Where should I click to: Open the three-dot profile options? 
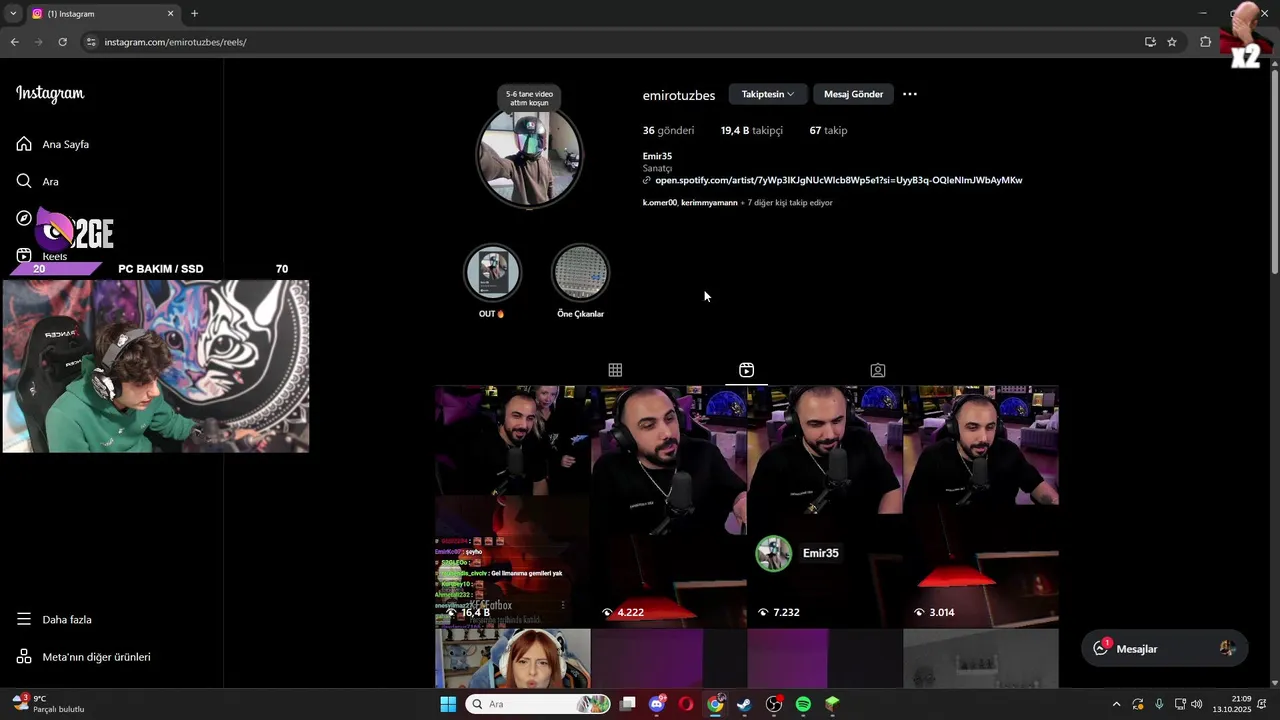click(910, 94)
